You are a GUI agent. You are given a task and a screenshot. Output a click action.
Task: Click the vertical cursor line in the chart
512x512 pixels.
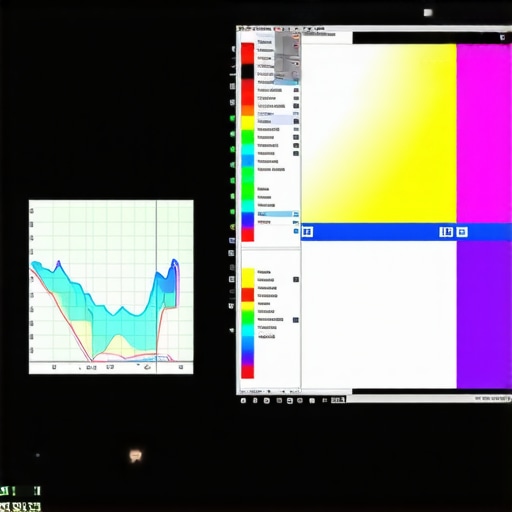pos(156,287)
